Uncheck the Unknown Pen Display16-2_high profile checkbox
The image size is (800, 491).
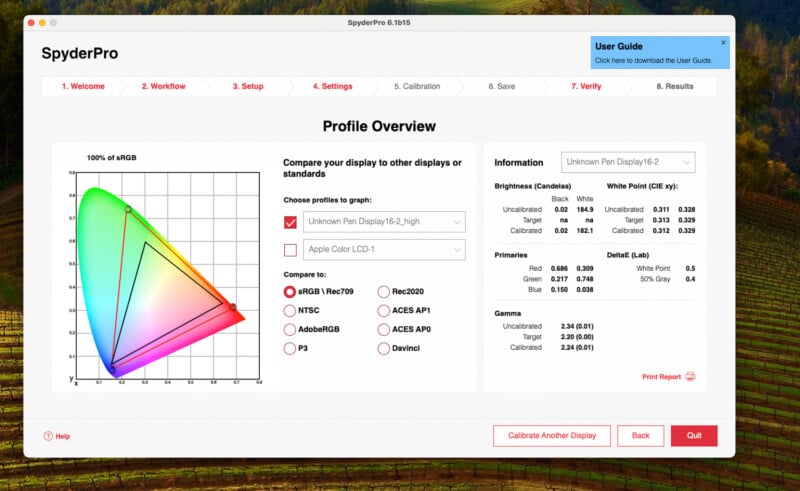(290, 222)
